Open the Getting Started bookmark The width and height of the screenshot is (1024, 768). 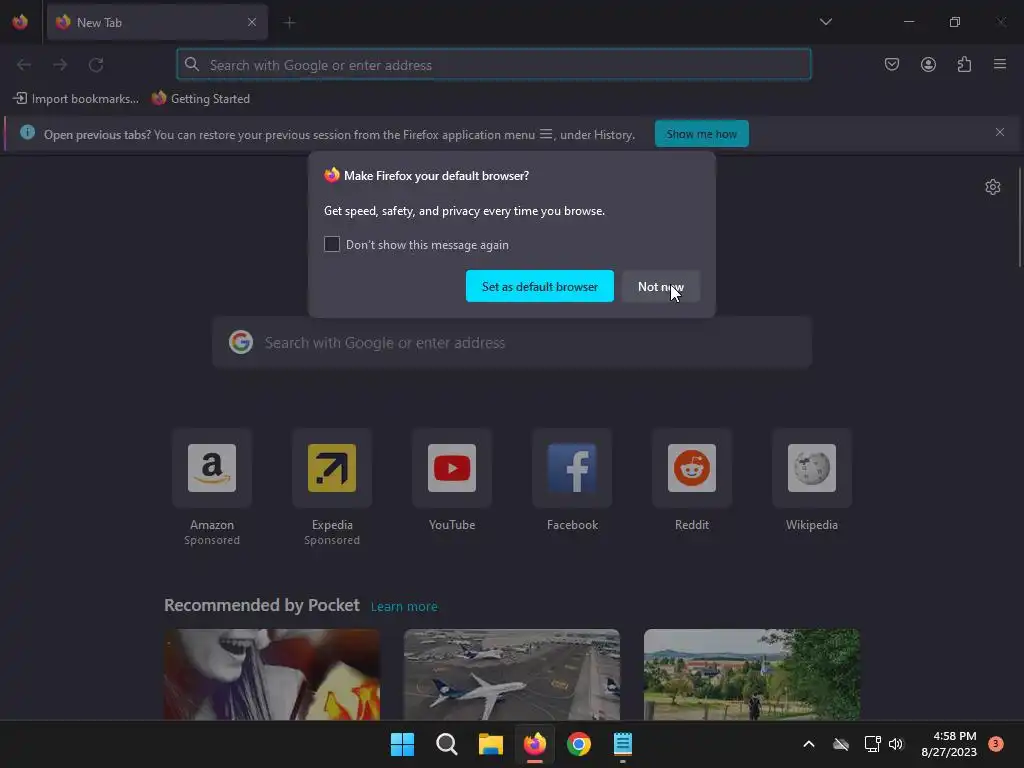coord(201,99)
